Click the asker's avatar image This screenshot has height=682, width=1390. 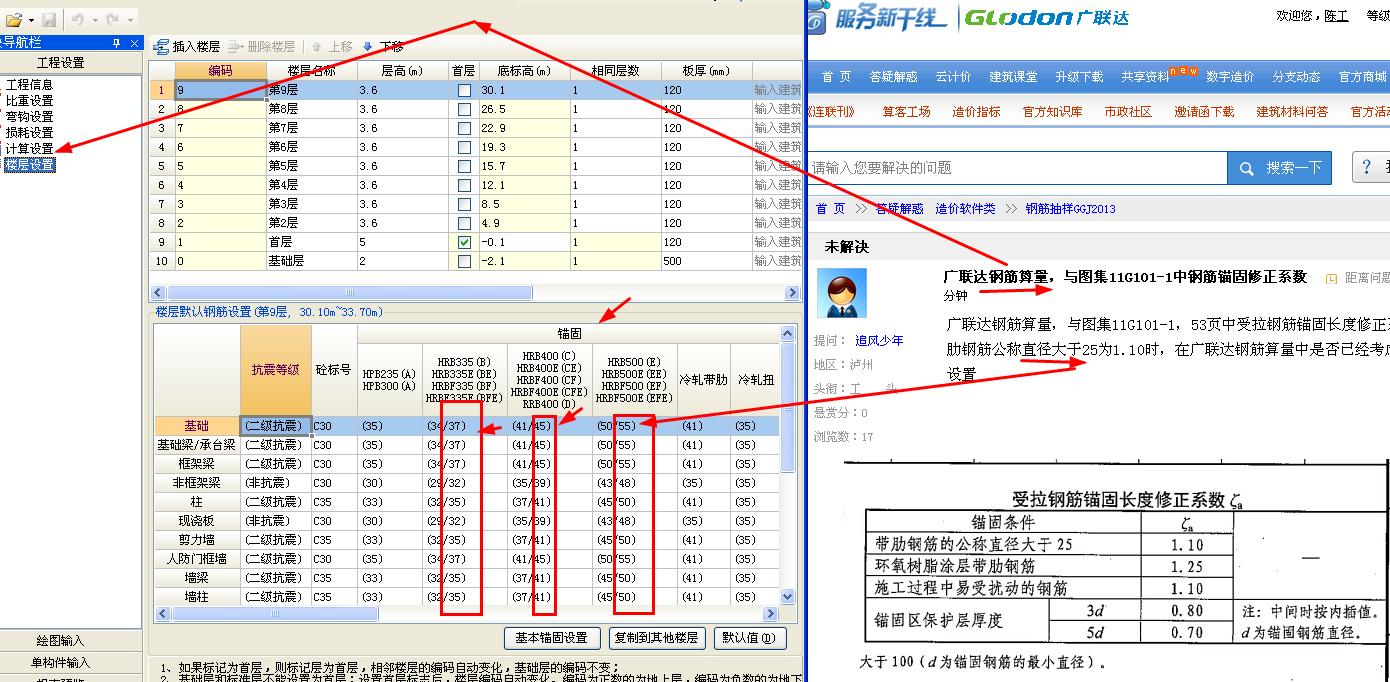point(842,294)
